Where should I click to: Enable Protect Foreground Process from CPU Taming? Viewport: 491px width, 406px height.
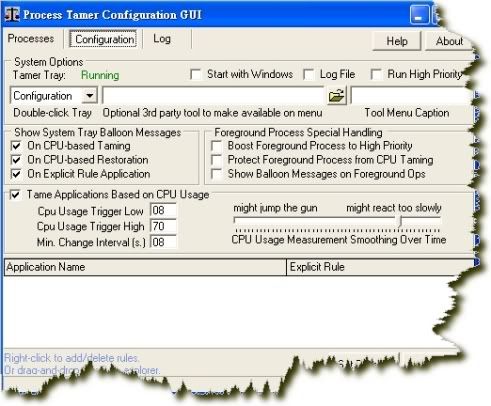(x=217, y=160)
